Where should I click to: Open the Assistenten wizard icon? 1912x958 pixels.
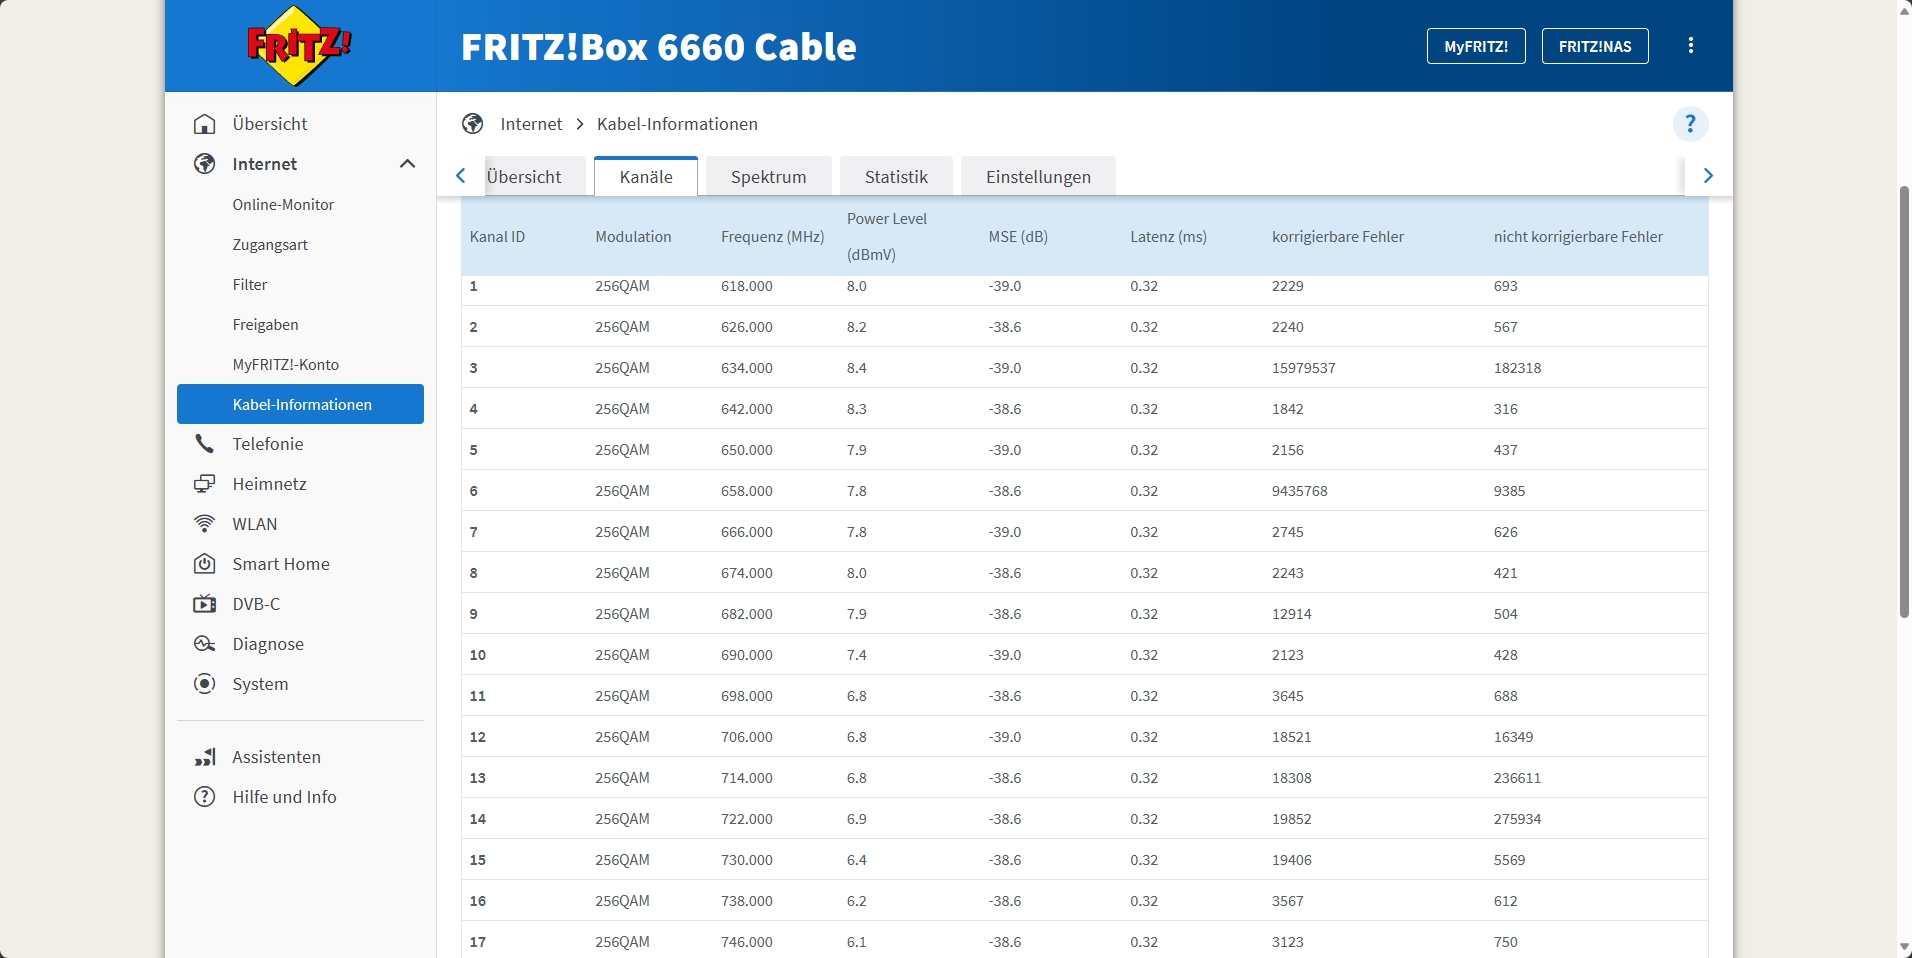(x=204, y=757)
